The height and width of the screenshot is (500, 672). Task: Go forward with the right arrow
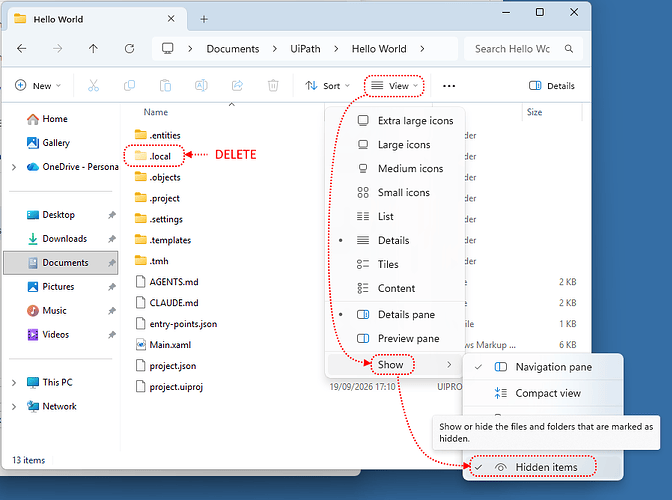coord(57,49)
